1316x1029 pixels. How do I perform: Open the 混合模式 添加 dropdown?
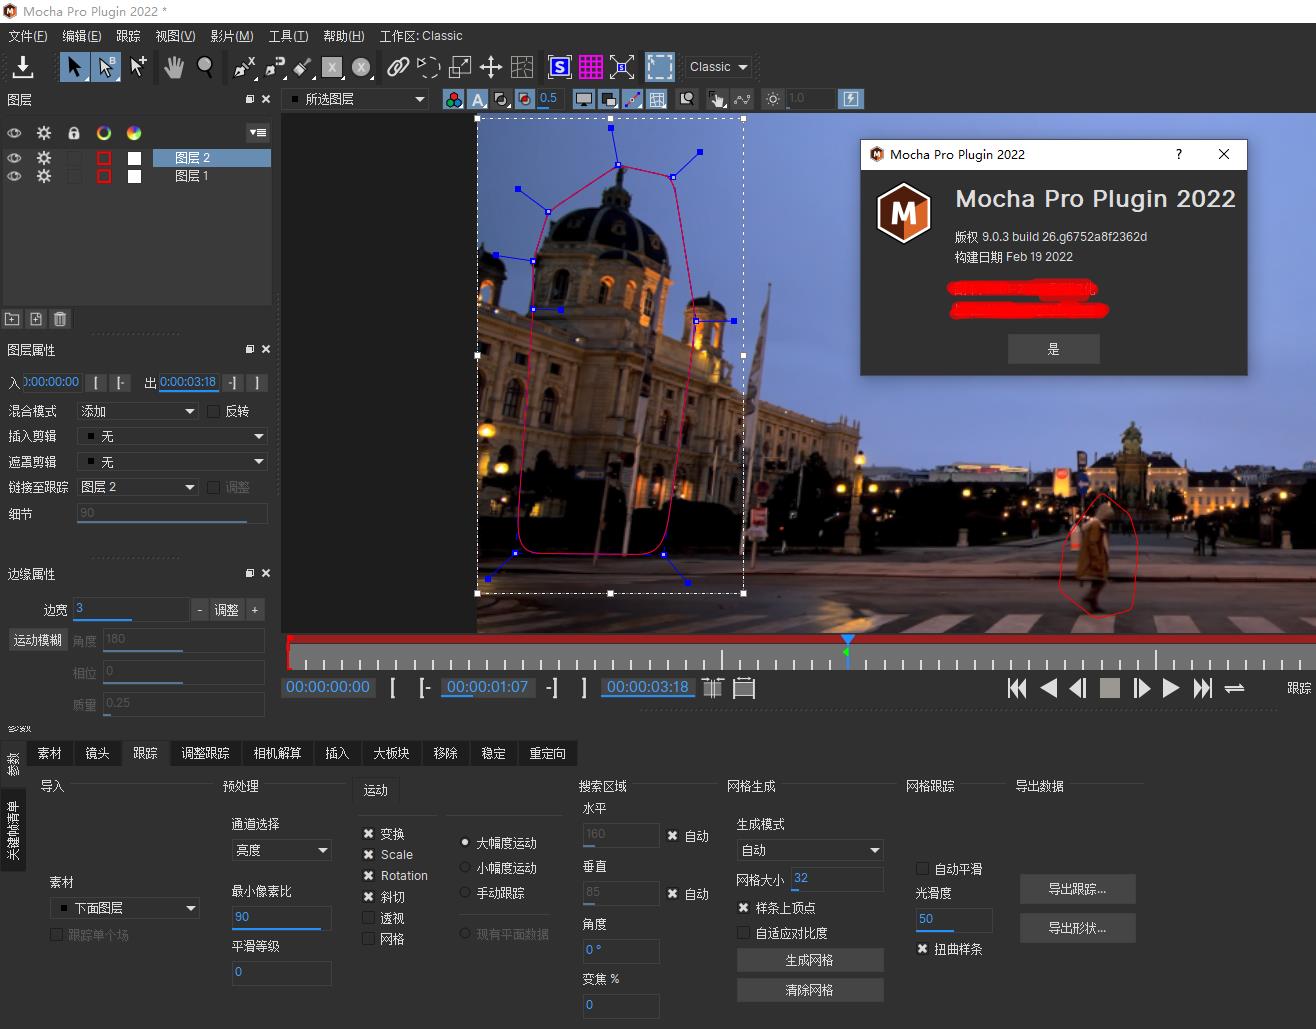click(x=138, y=411)
